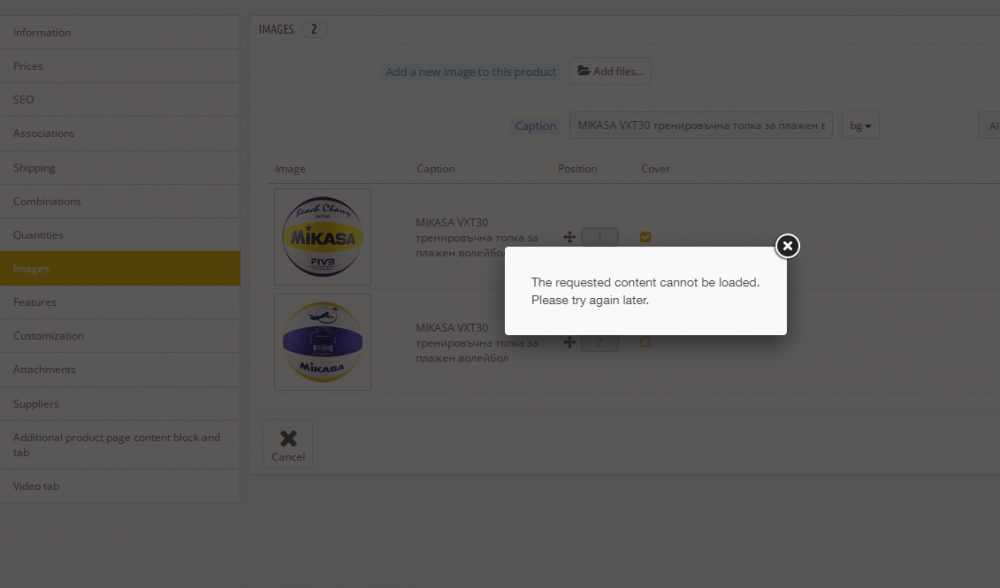Click the move handle for second image

click(x=569, y=342)
